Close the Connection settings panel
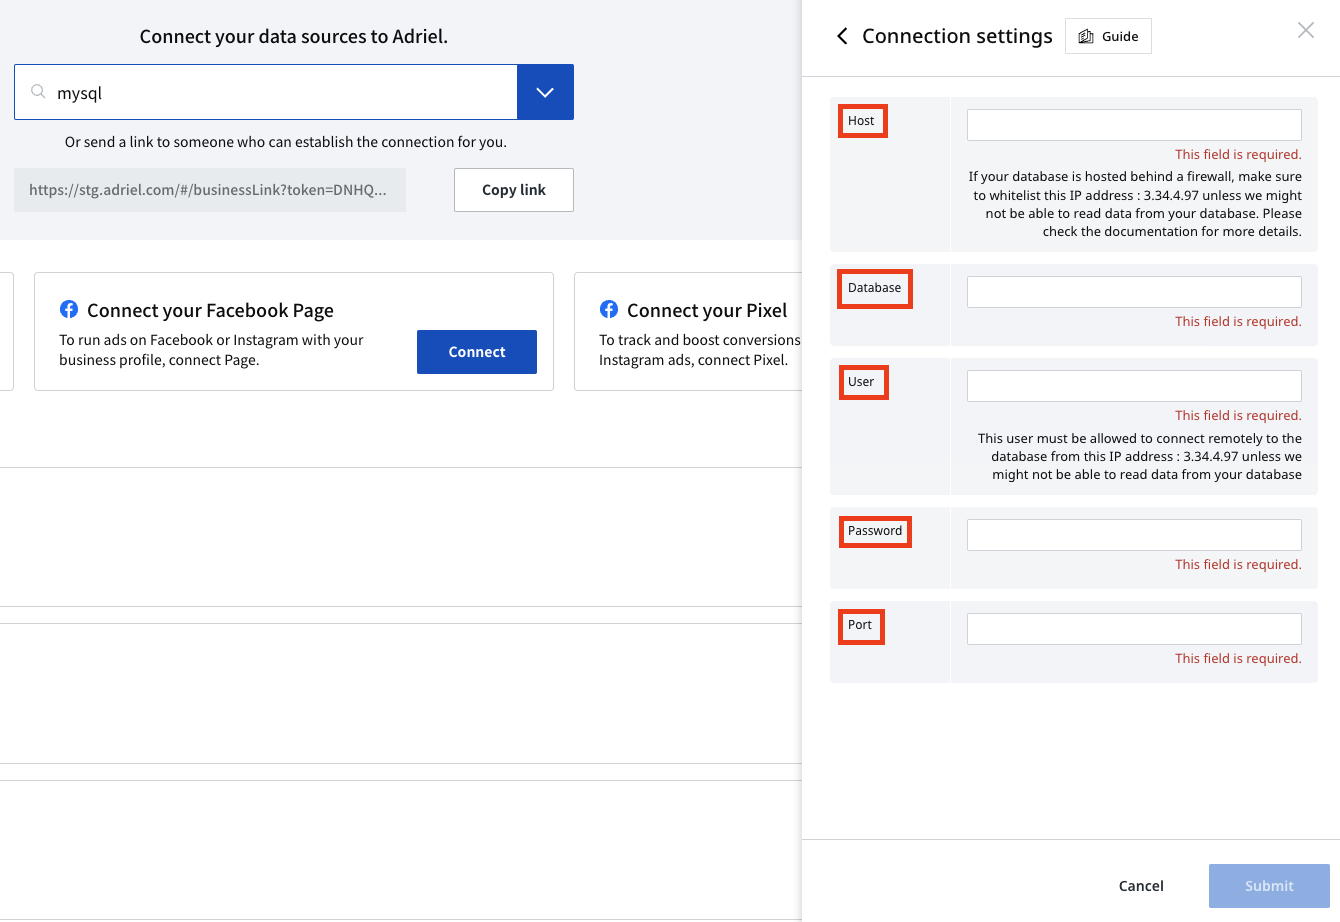Image resolution: width=1340 pixels, height=922 pixels. coord(1306,30)
